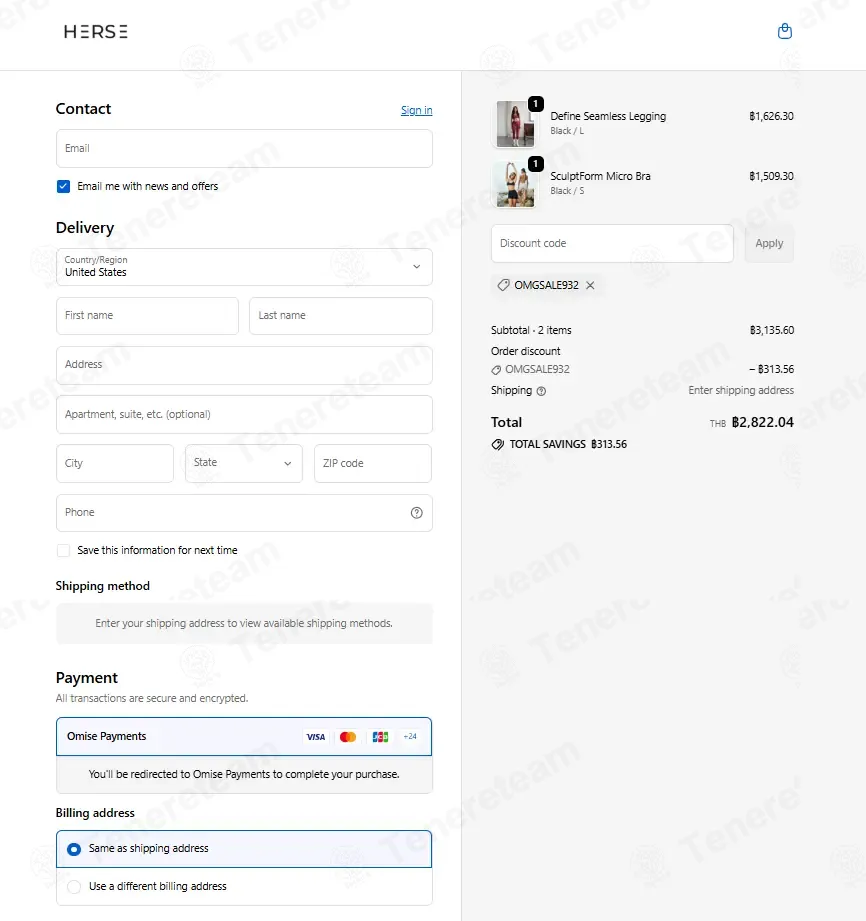Click the JCB card icon

point(380,737)
